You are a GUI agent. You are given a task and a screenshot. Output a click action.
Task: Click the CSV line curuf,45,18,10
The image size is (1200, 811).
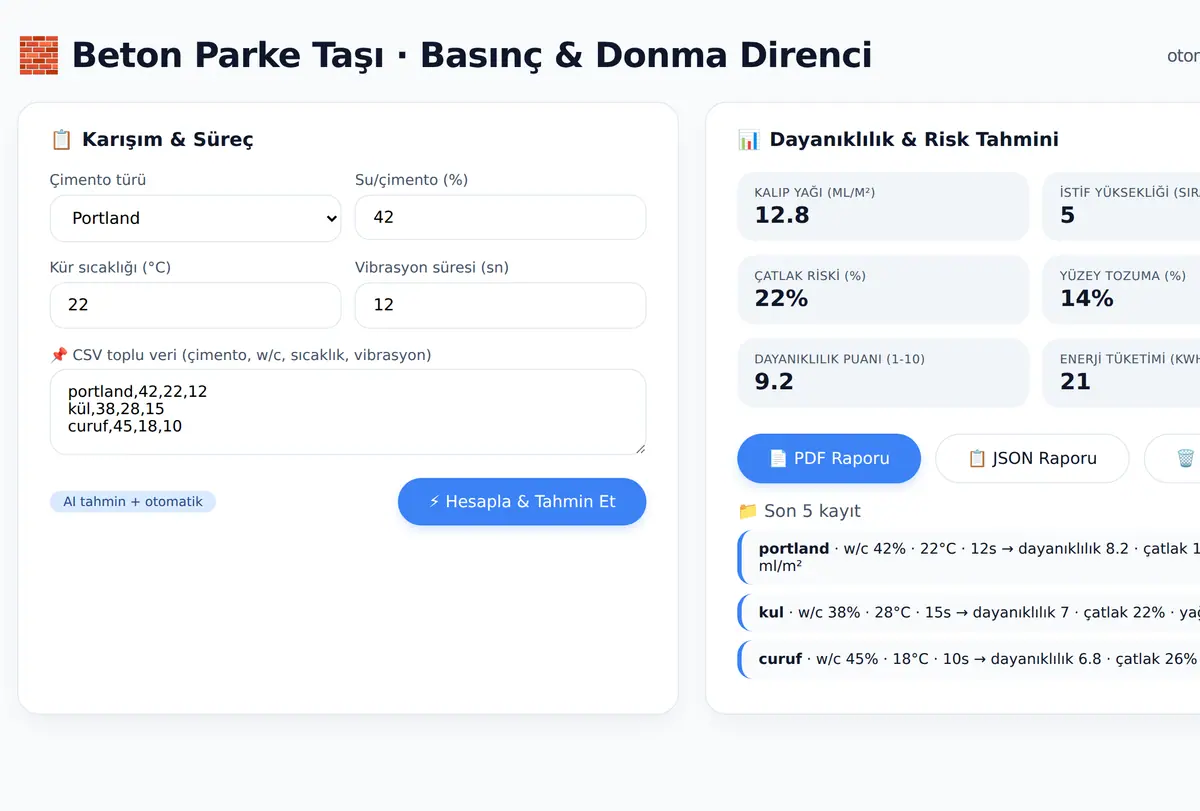tap(125, 426)
